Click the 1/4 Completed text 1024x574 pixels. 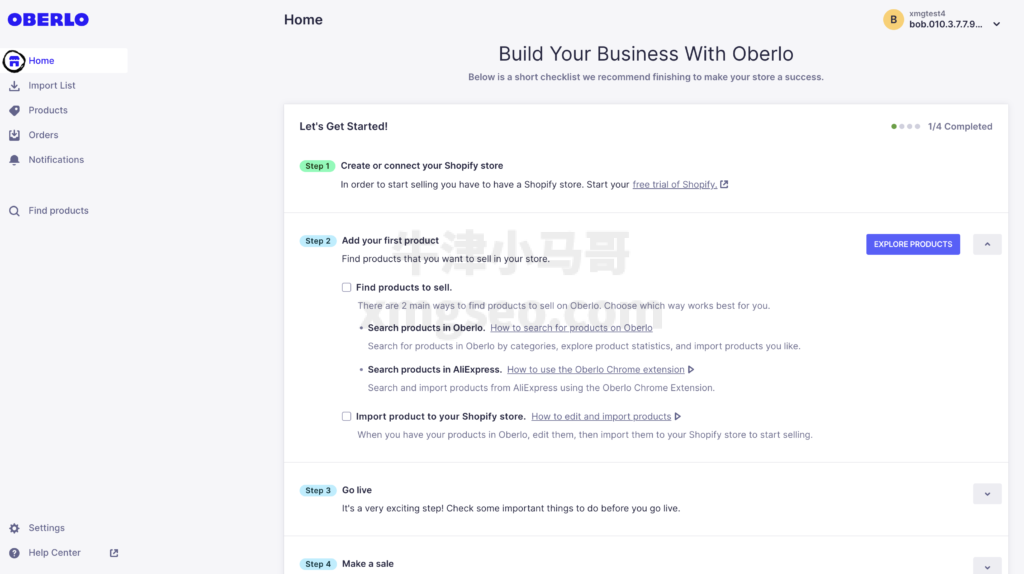point(960,127)
